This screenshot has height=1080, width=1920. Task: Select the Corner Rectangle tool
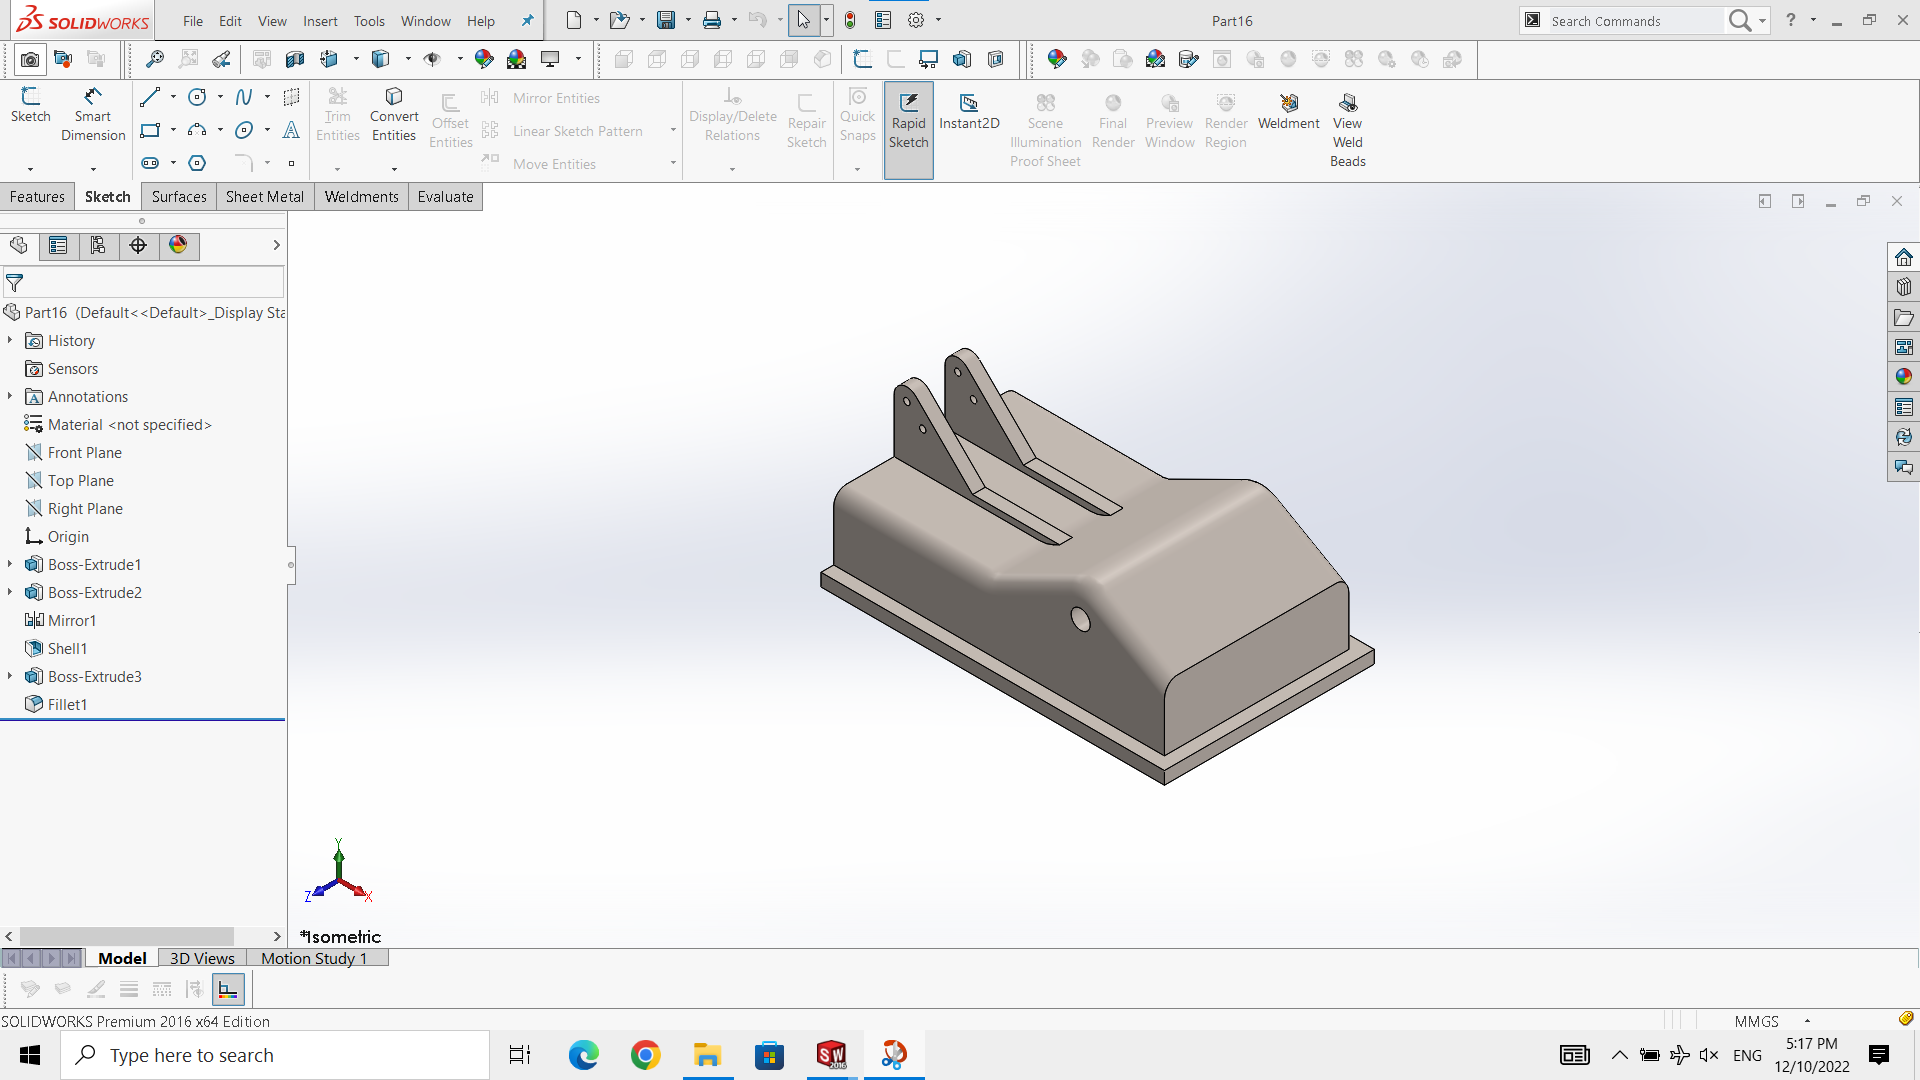(150, 130)
